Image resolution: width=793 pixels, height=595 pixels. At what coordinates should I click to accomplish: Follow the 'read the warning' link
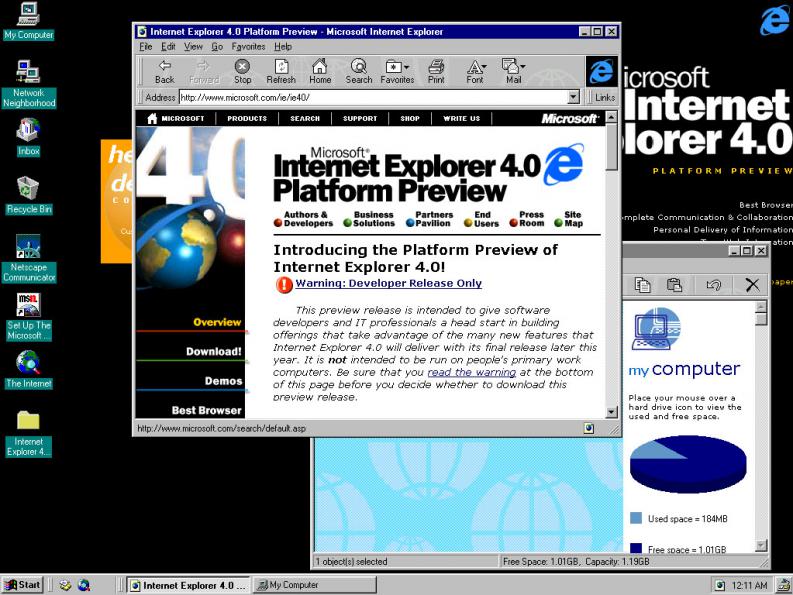tap(471, 372)
